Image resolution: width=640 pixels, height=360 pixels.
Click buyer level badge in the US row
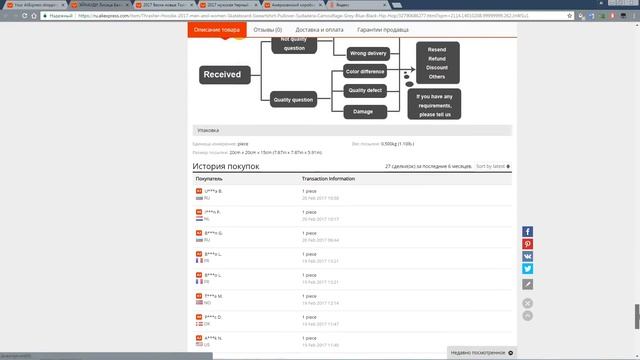pos(199,338)
